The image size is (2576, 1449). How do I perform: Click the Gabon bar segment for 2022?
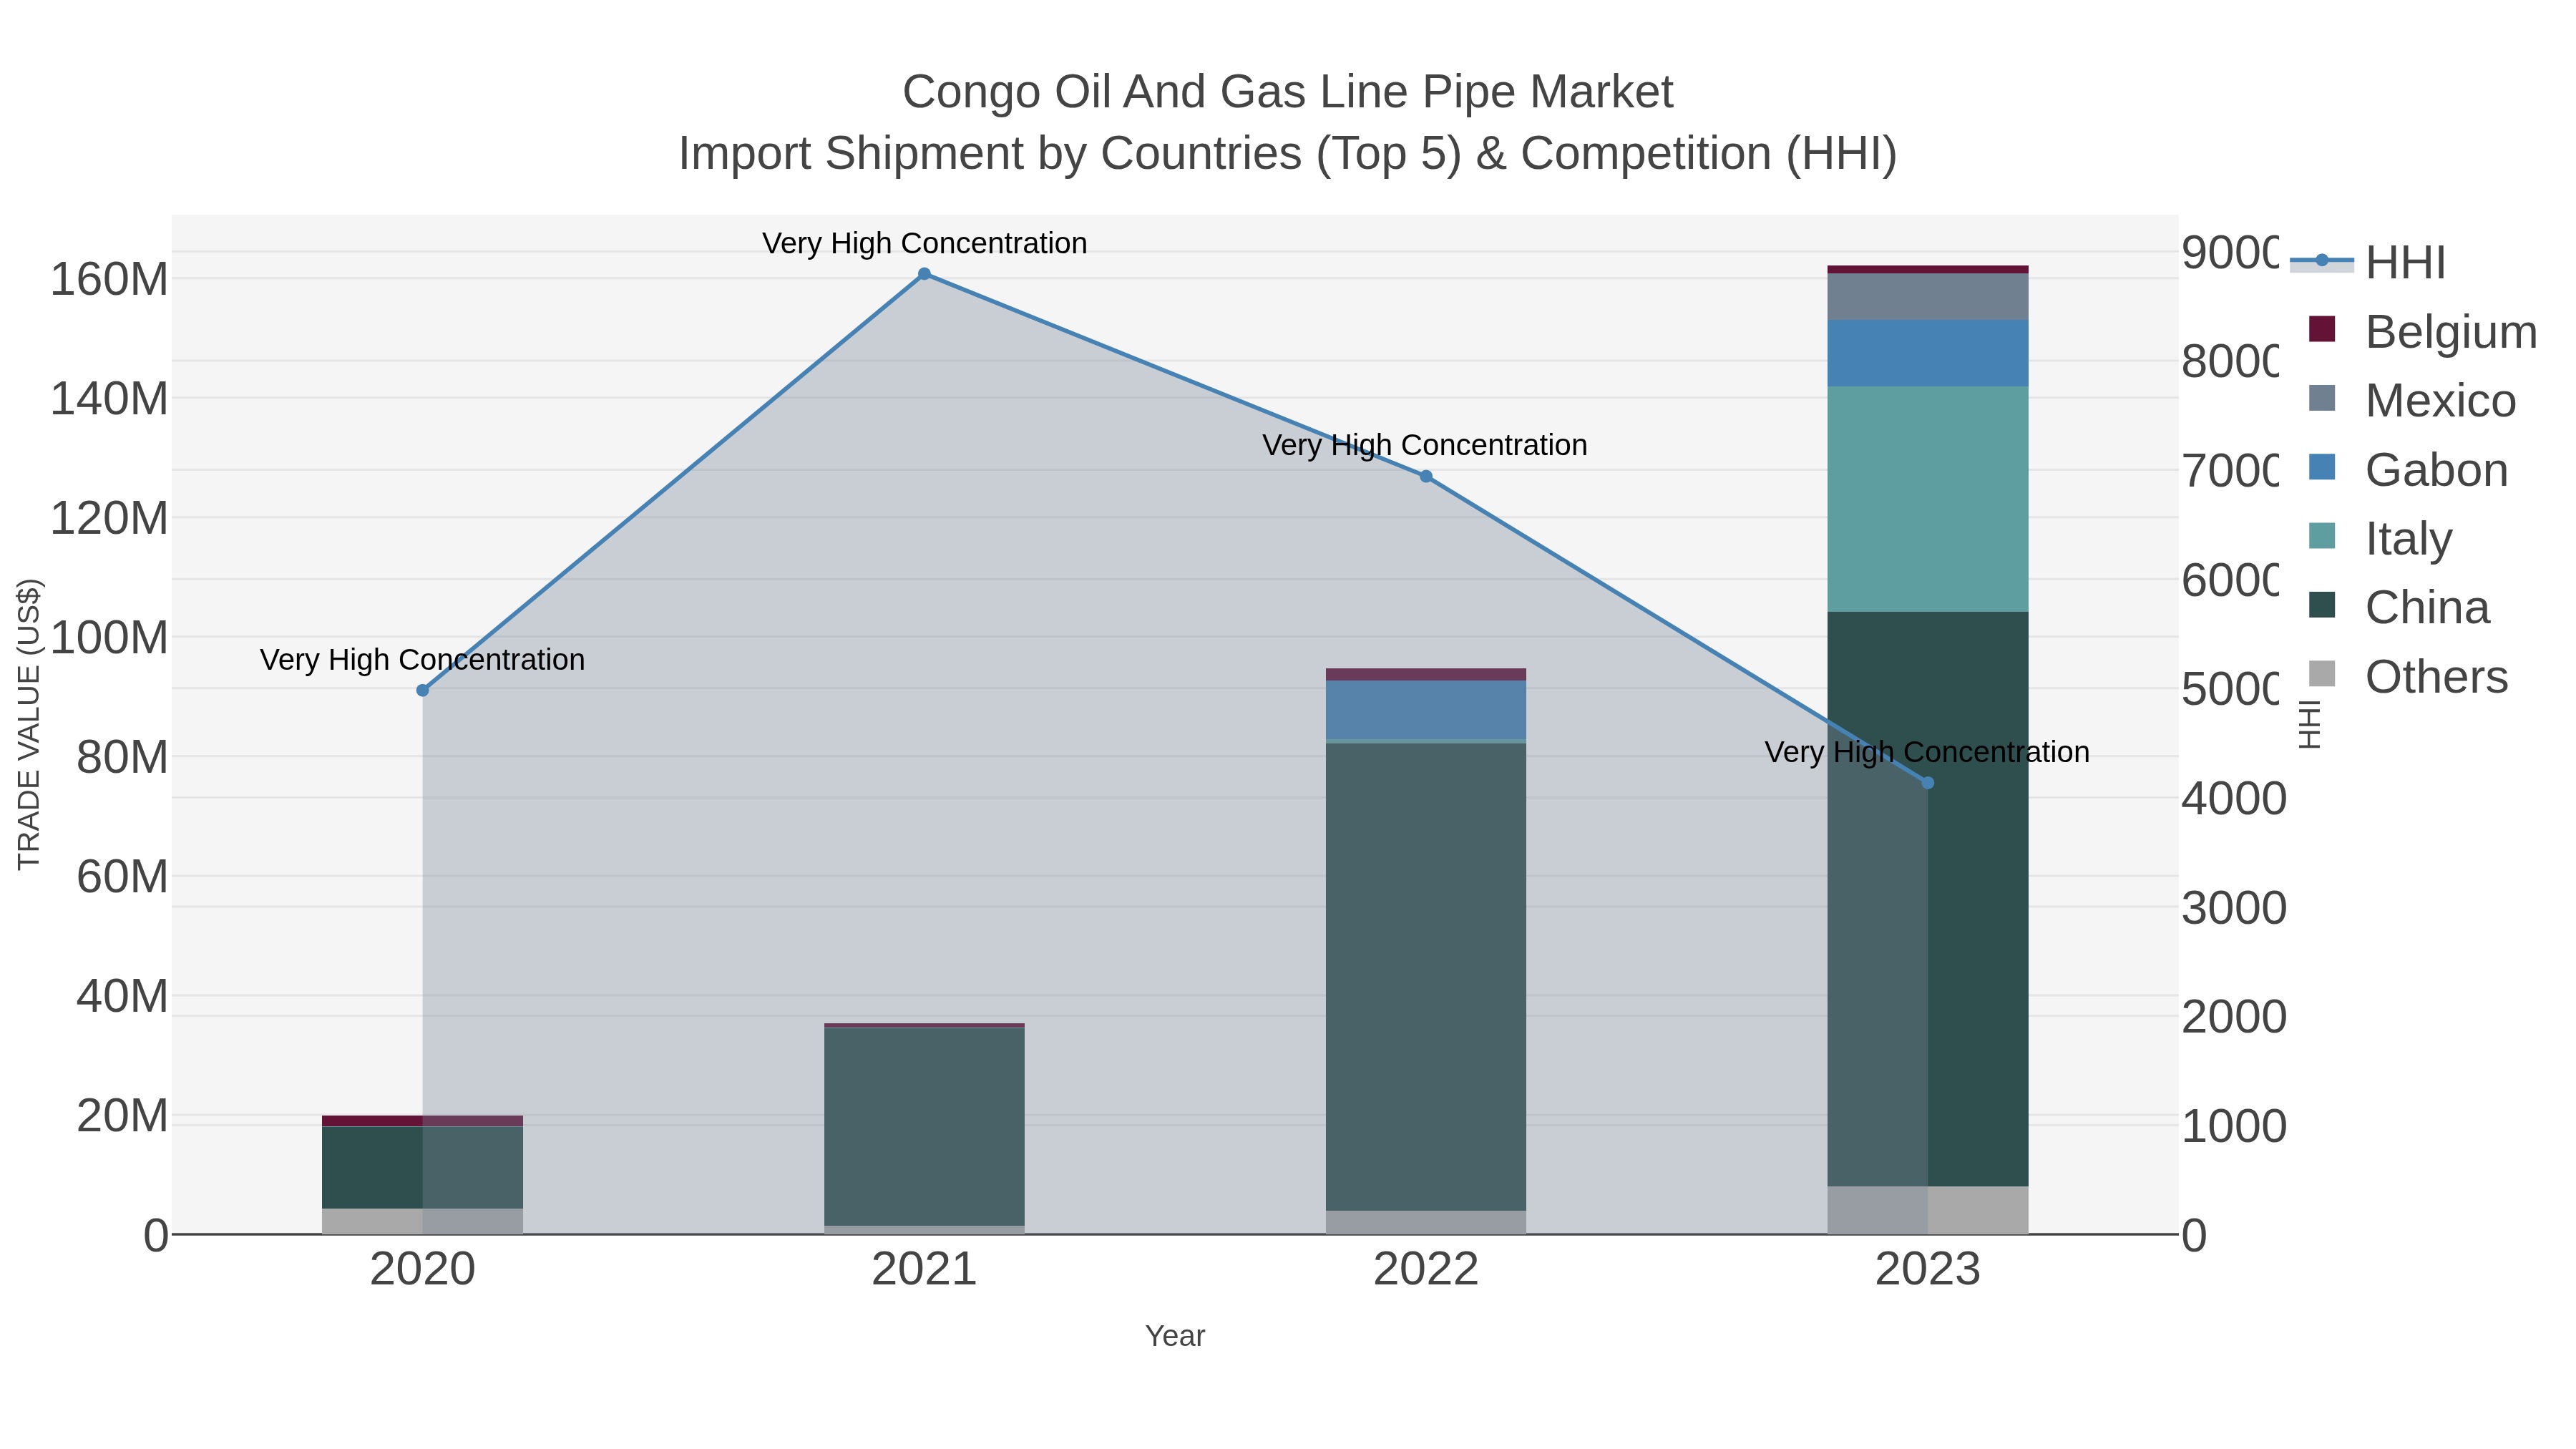tap(1426, 710)
